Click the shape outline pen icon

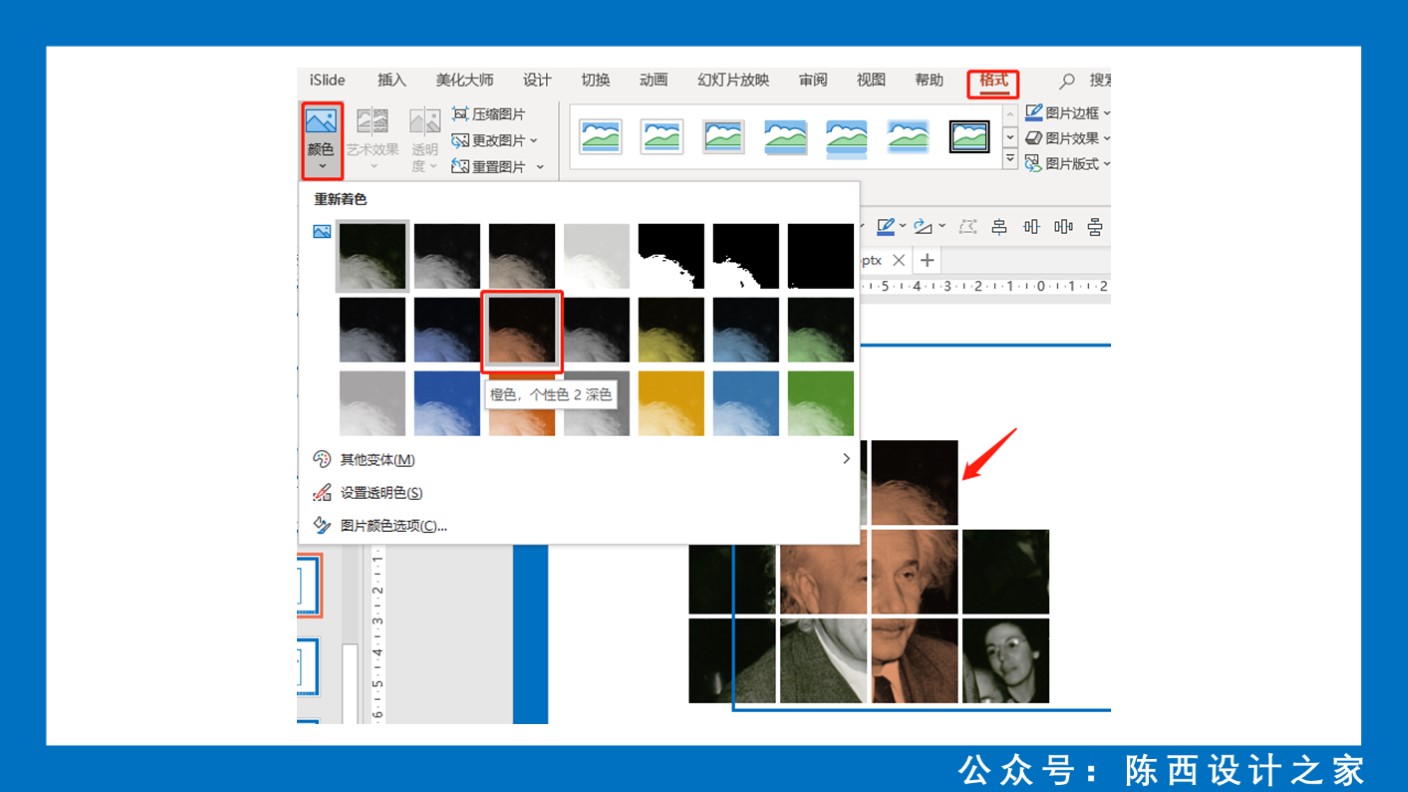click(x=885, y=227)
